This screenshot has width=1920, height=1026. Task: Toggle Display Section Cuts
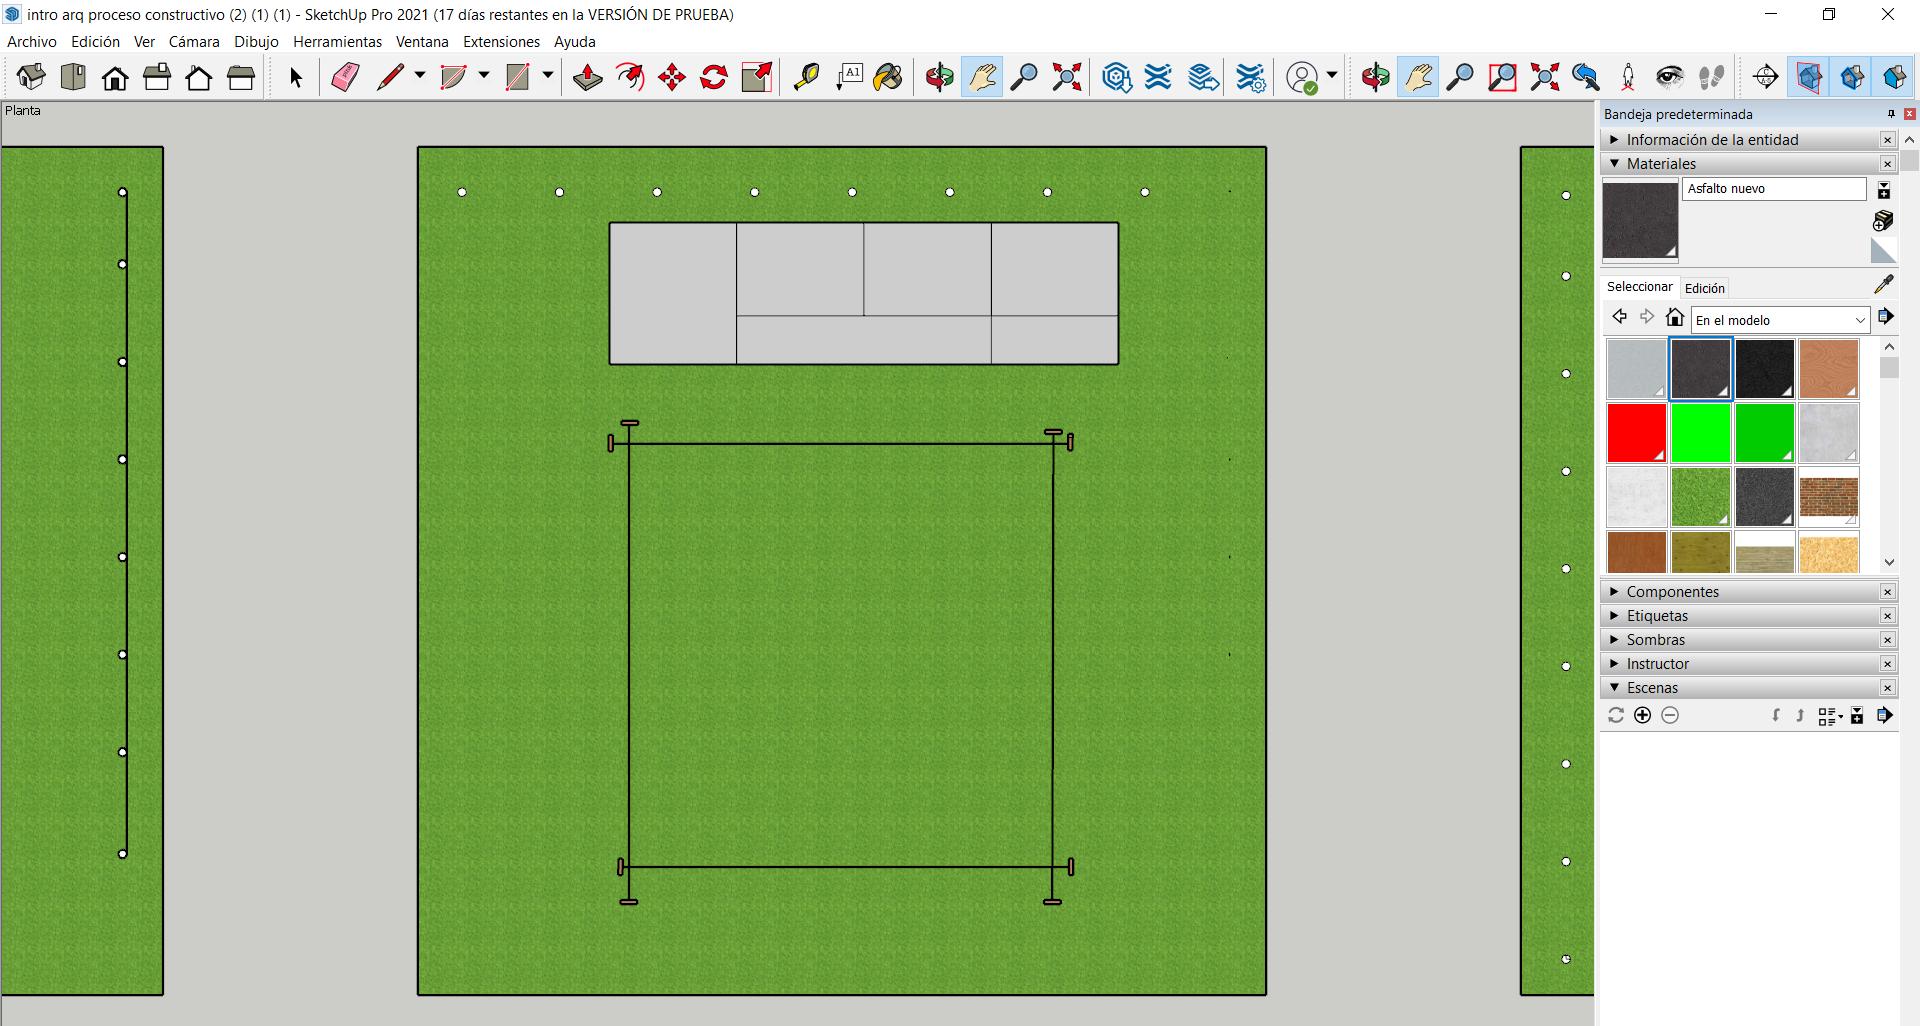pyautogui.click(x=1851, y=77)
